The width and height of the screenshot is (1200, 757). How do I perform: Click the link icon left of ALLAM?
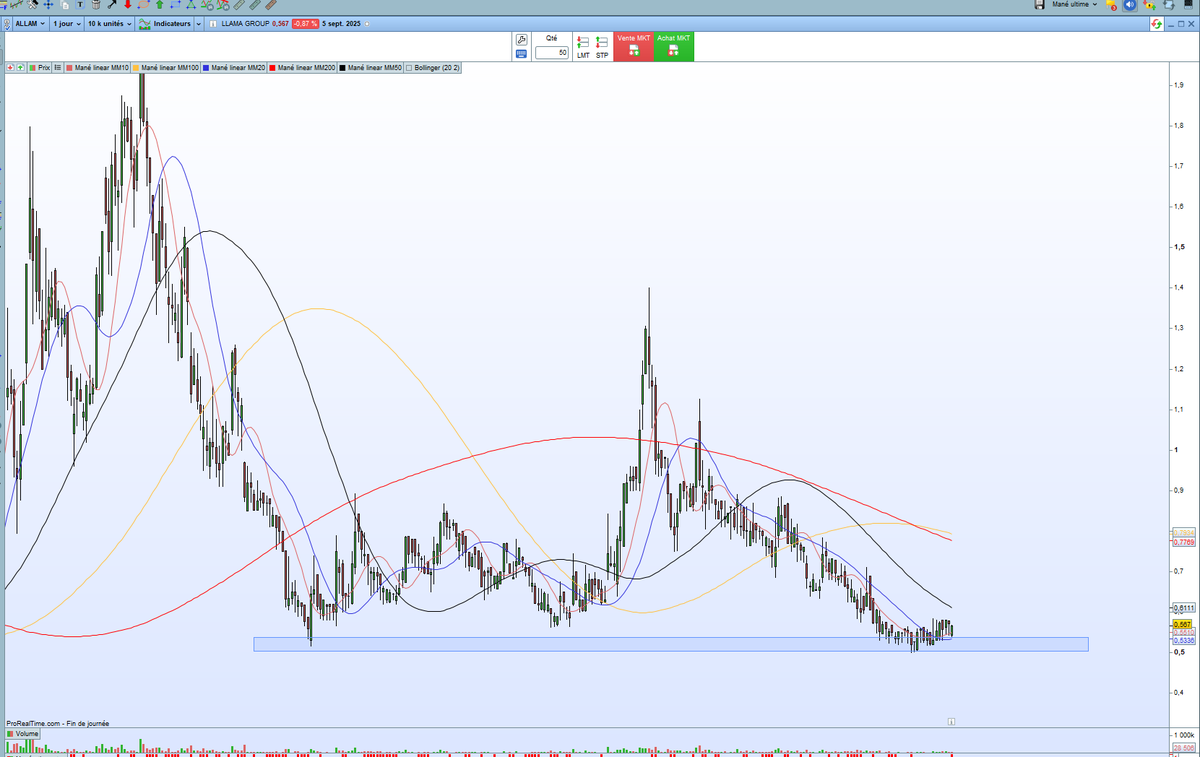click(6, 23)
